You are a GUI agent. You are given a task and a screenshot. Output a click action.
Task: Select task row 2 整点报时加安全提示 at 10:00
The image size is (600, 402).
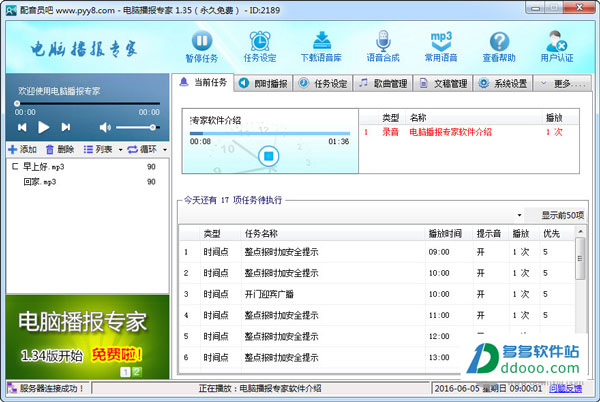[x=377, y=273]
